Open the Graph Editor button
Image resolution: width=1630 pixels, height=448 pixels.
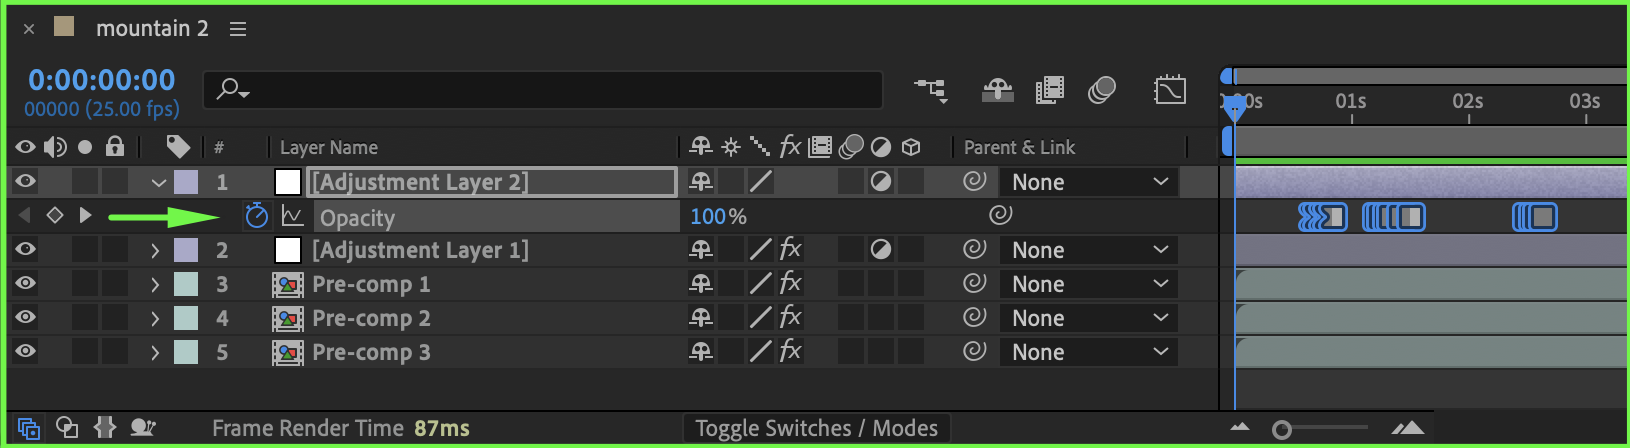tap(1169, 90)
